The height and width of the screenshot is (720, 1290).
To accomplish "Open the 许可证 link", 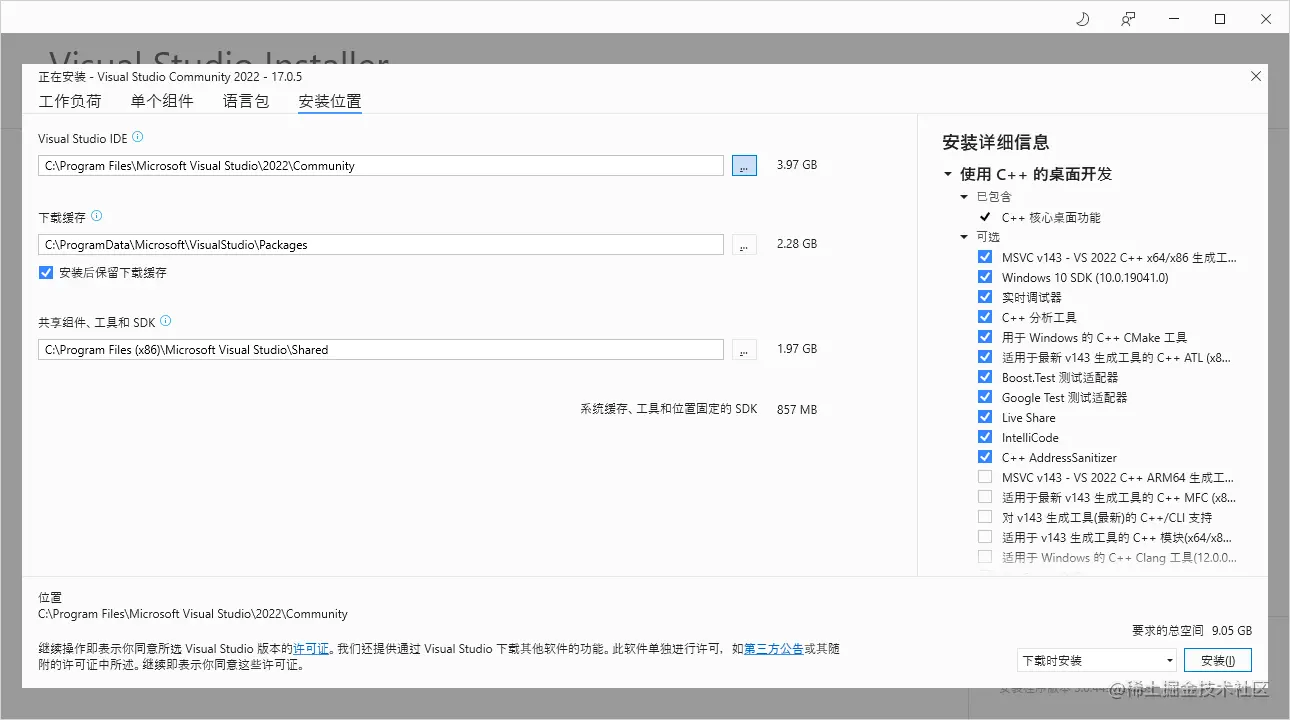I will [x=311, y=649].
